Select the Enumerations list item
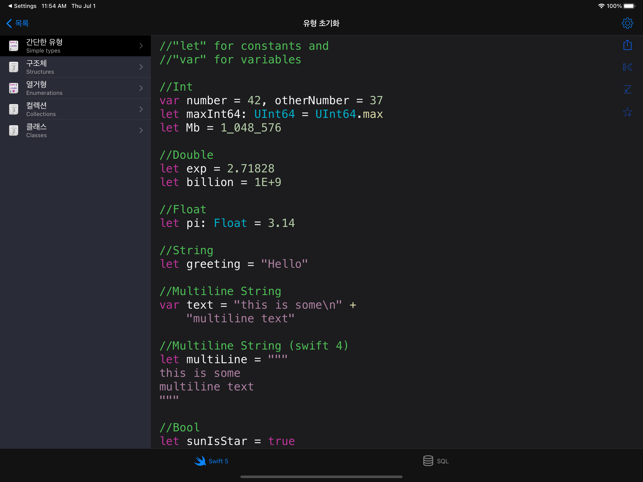 click(x=75, y=88)
